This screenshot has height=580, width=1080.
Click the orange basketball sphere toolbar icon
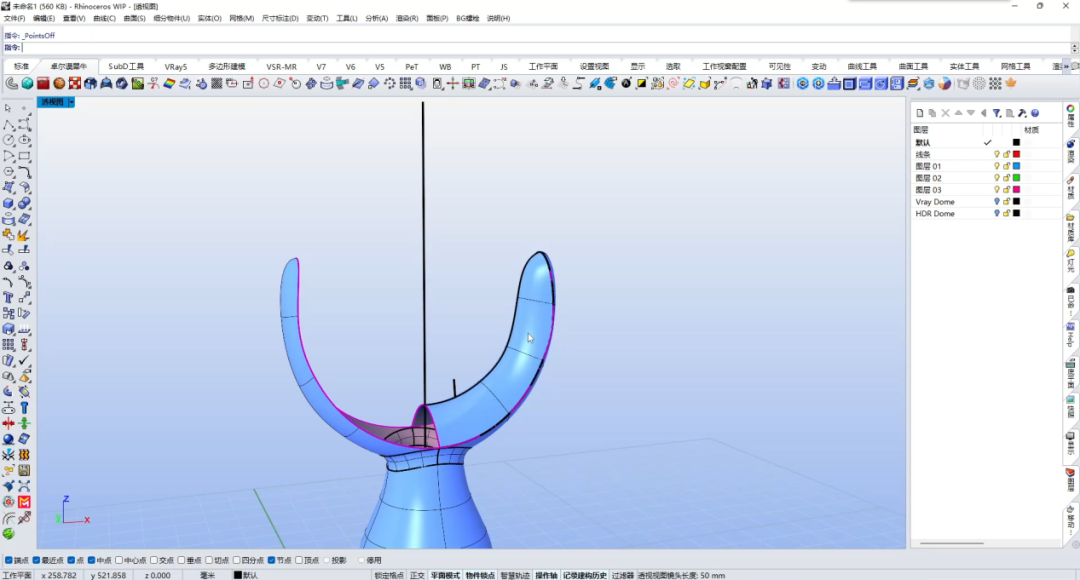coord(59,83)
